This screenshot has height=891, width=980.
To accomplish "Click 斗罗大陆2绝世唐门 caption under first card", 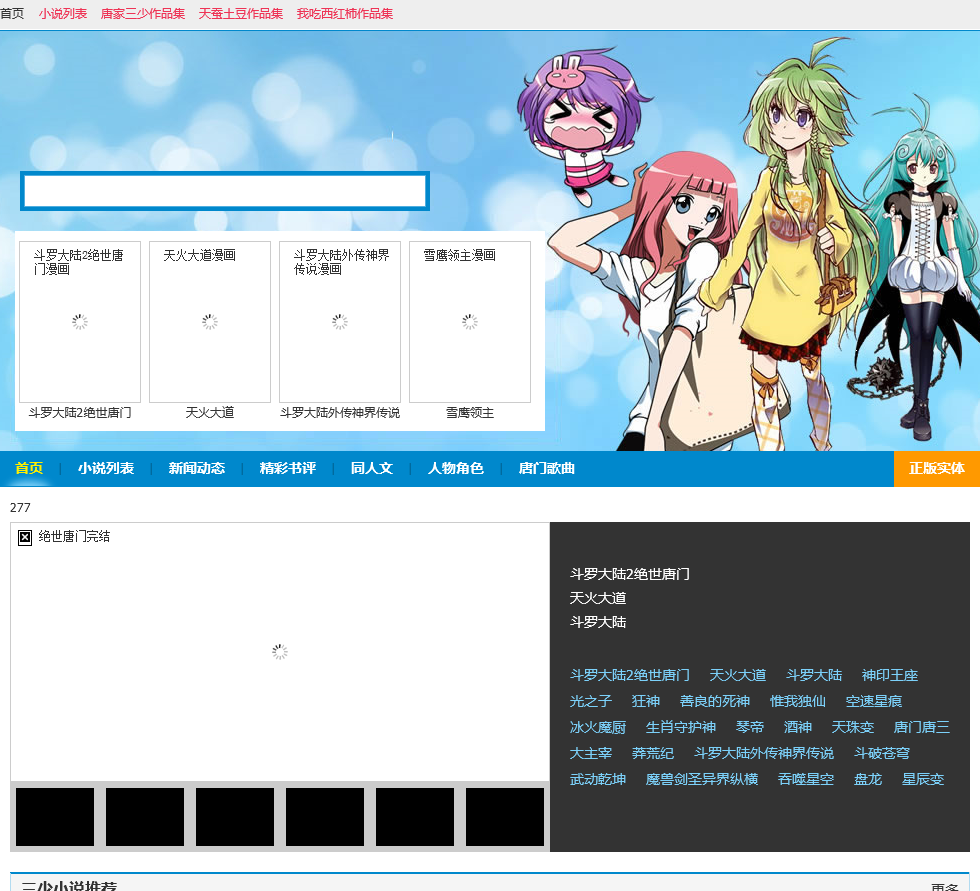I will coord(80,412).
